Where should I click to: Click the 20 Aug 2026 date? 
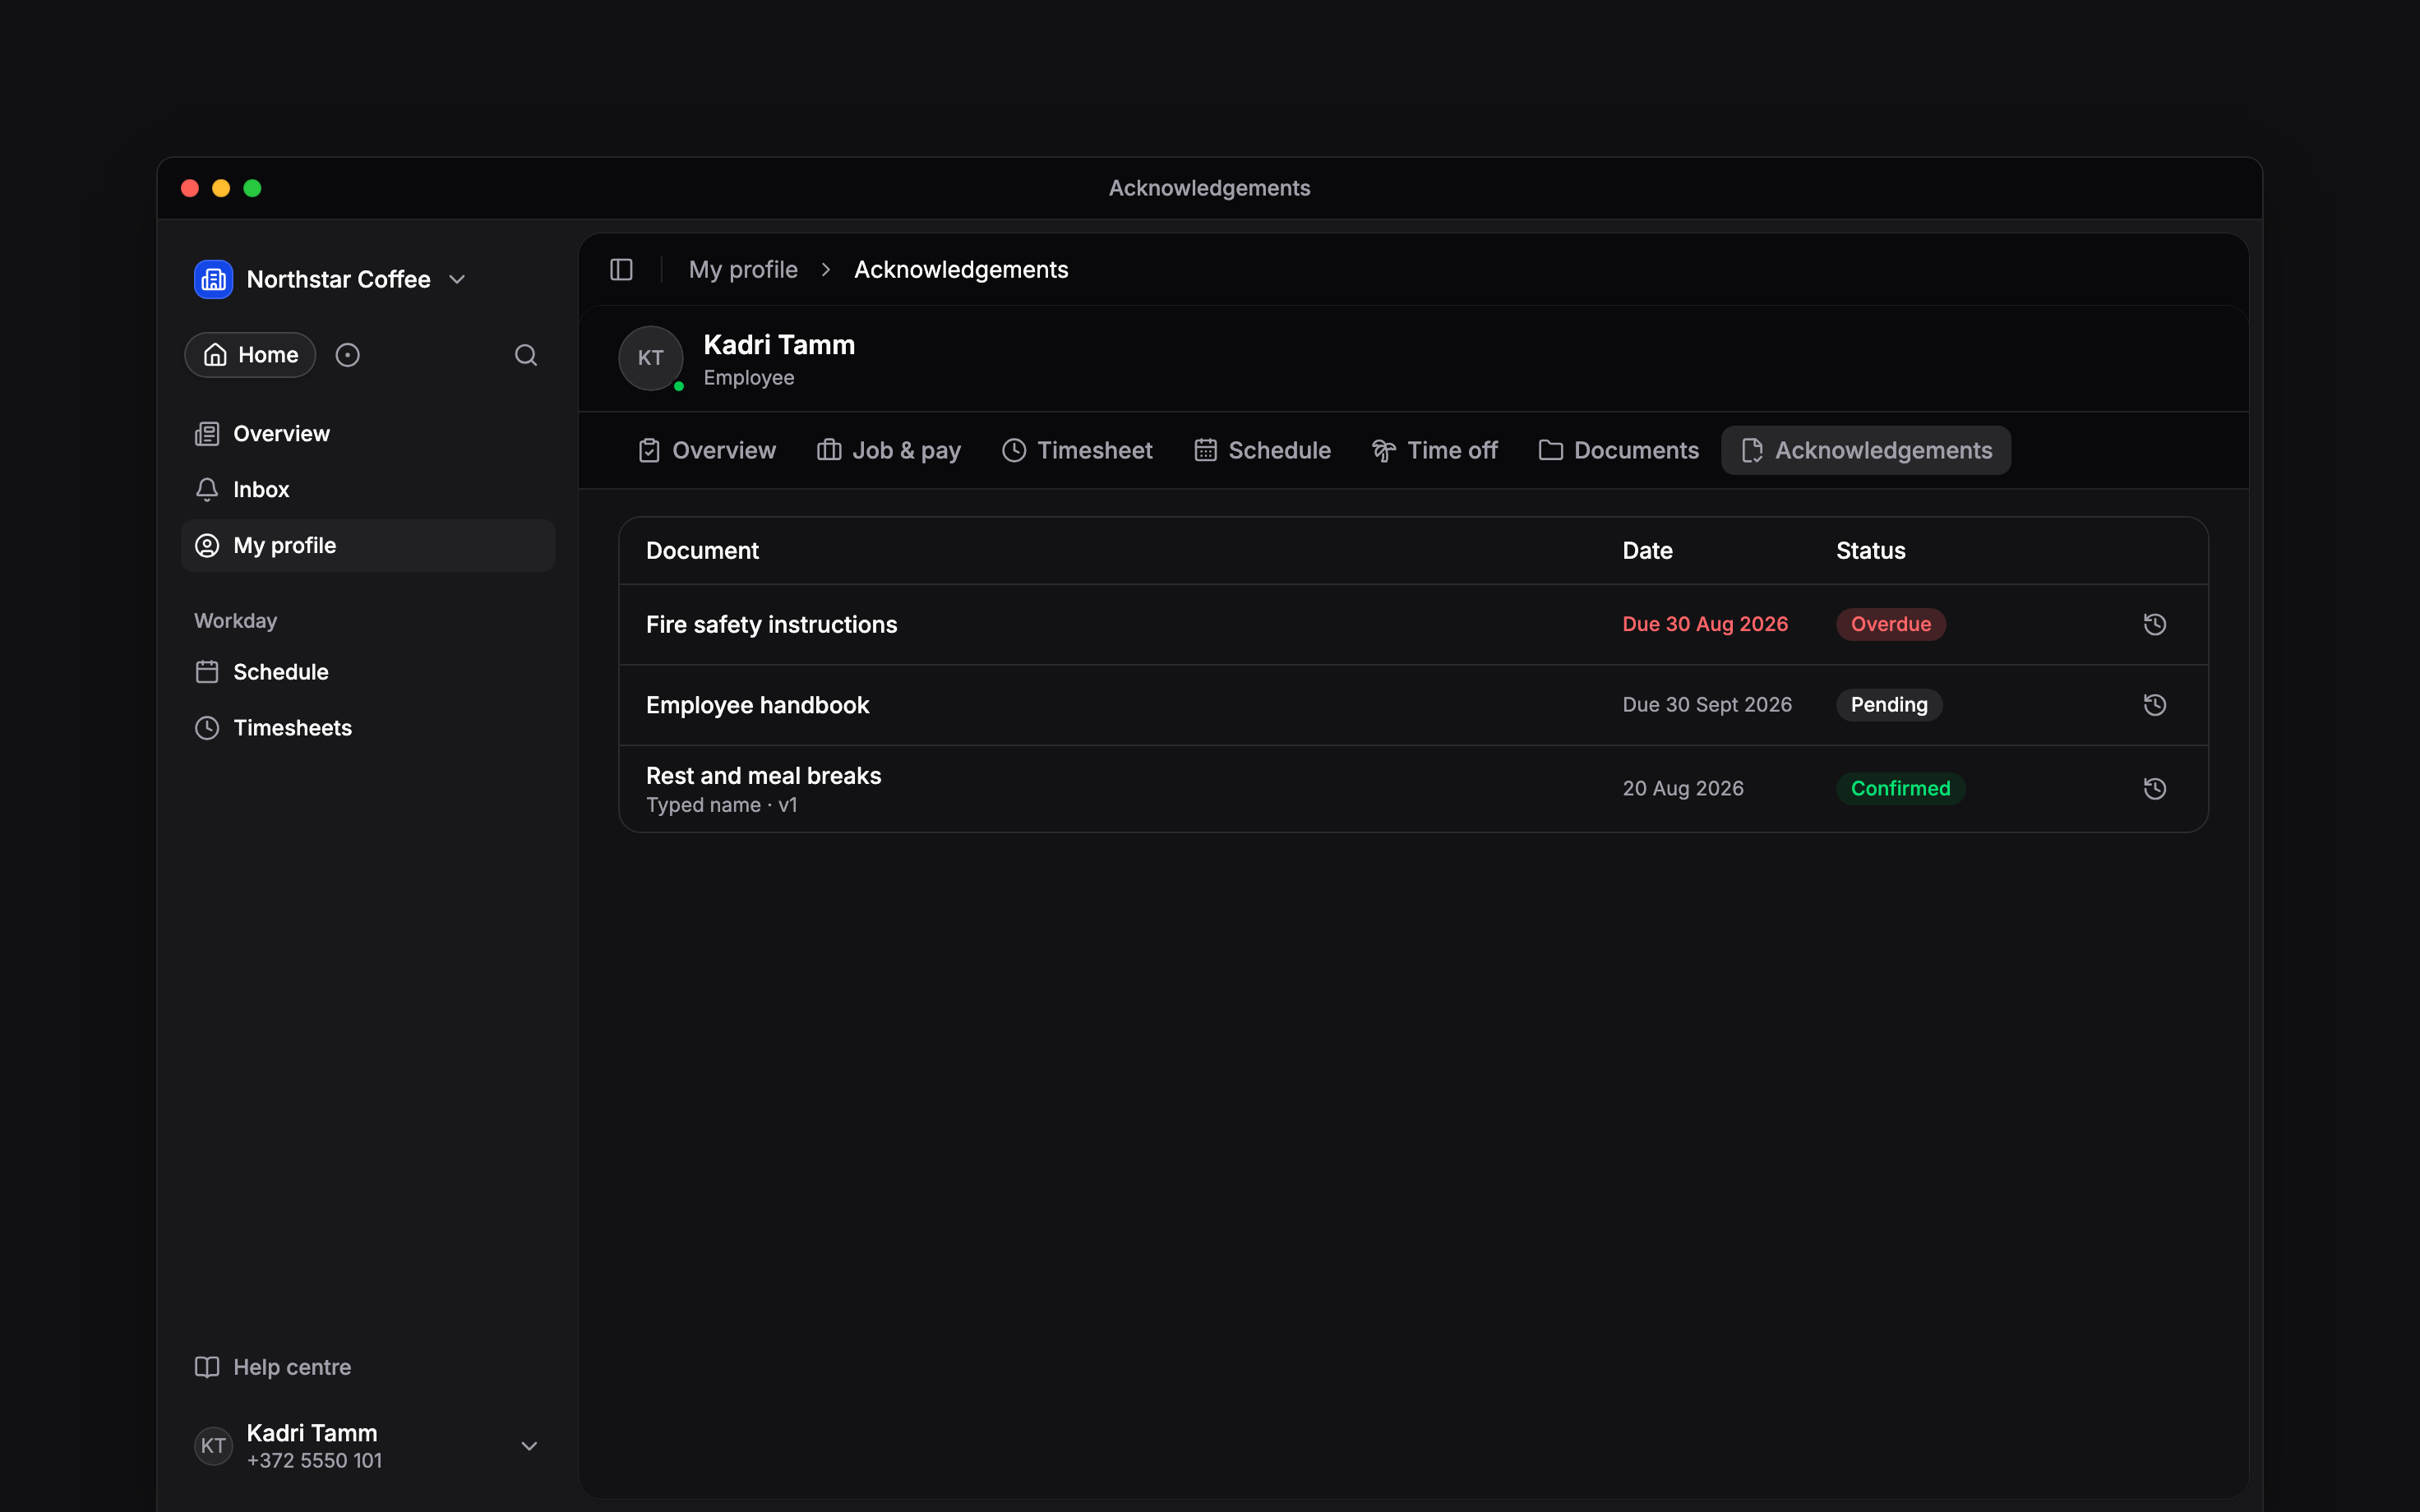(1683, 789)
